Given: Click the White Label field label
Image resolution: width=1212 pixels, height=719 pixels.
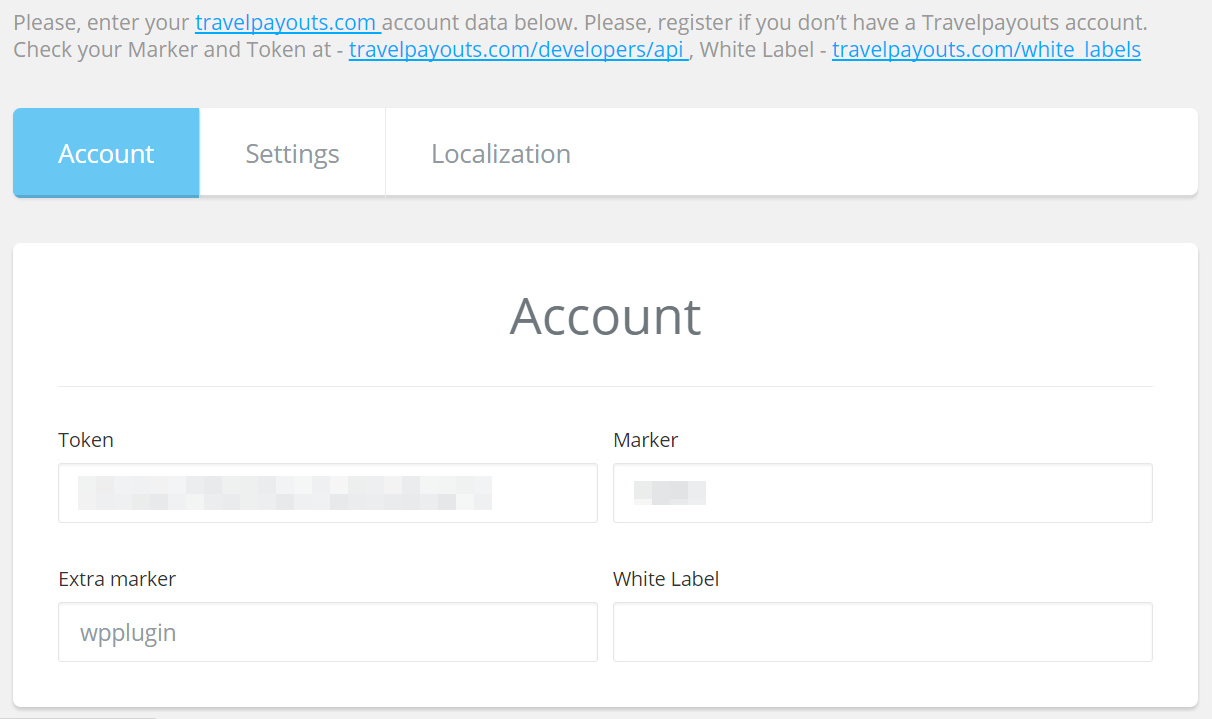Looking at the screenshot, I should coord(665,579).
